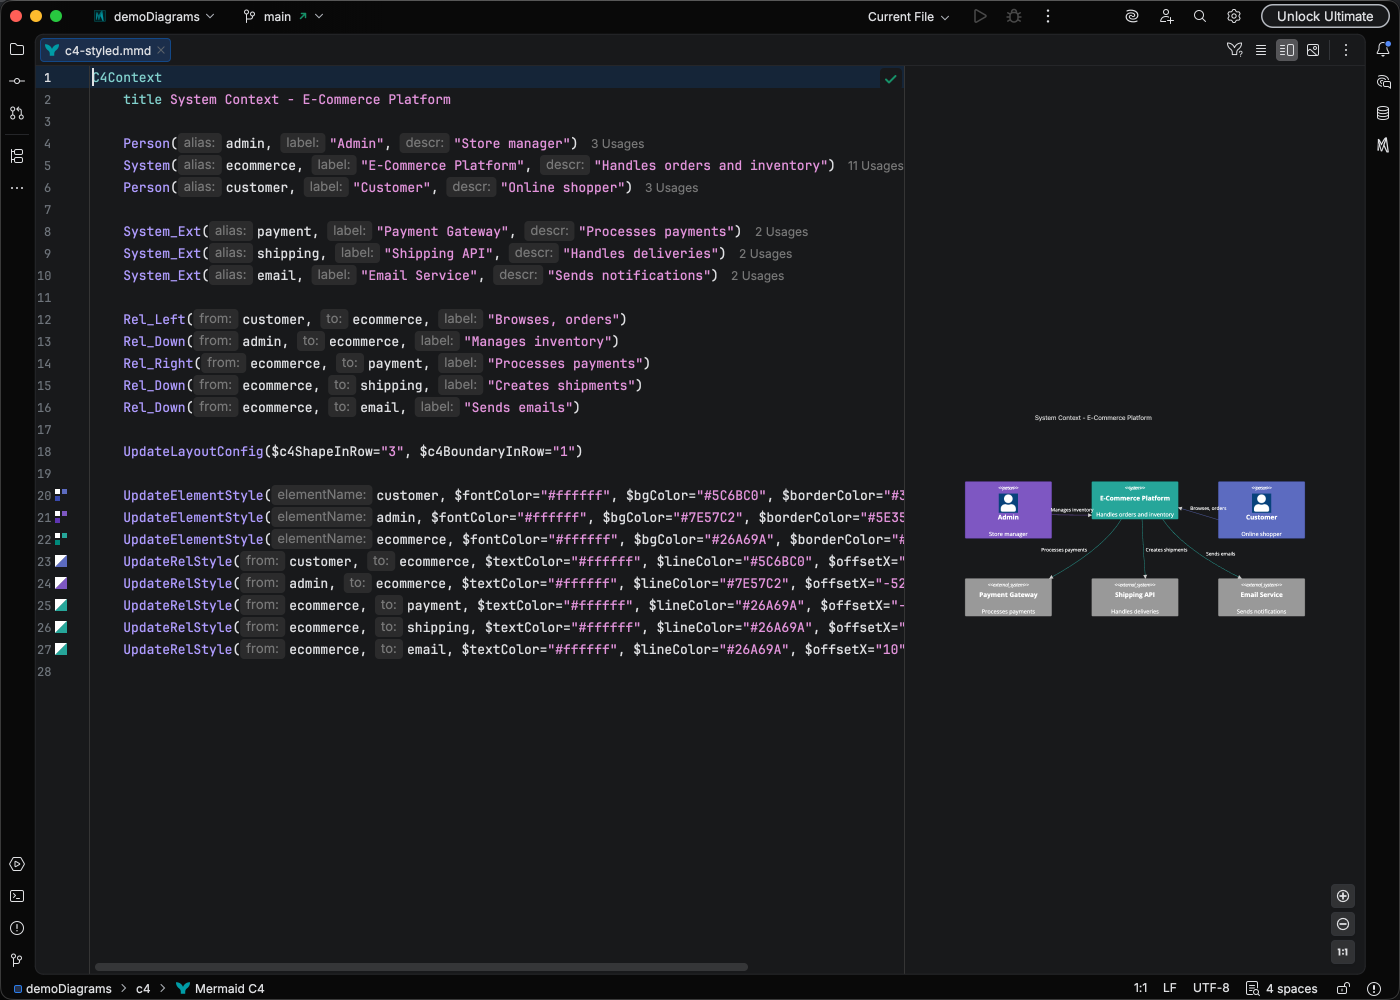Select the c4-styled.mmd editor tab

(107, 50)
